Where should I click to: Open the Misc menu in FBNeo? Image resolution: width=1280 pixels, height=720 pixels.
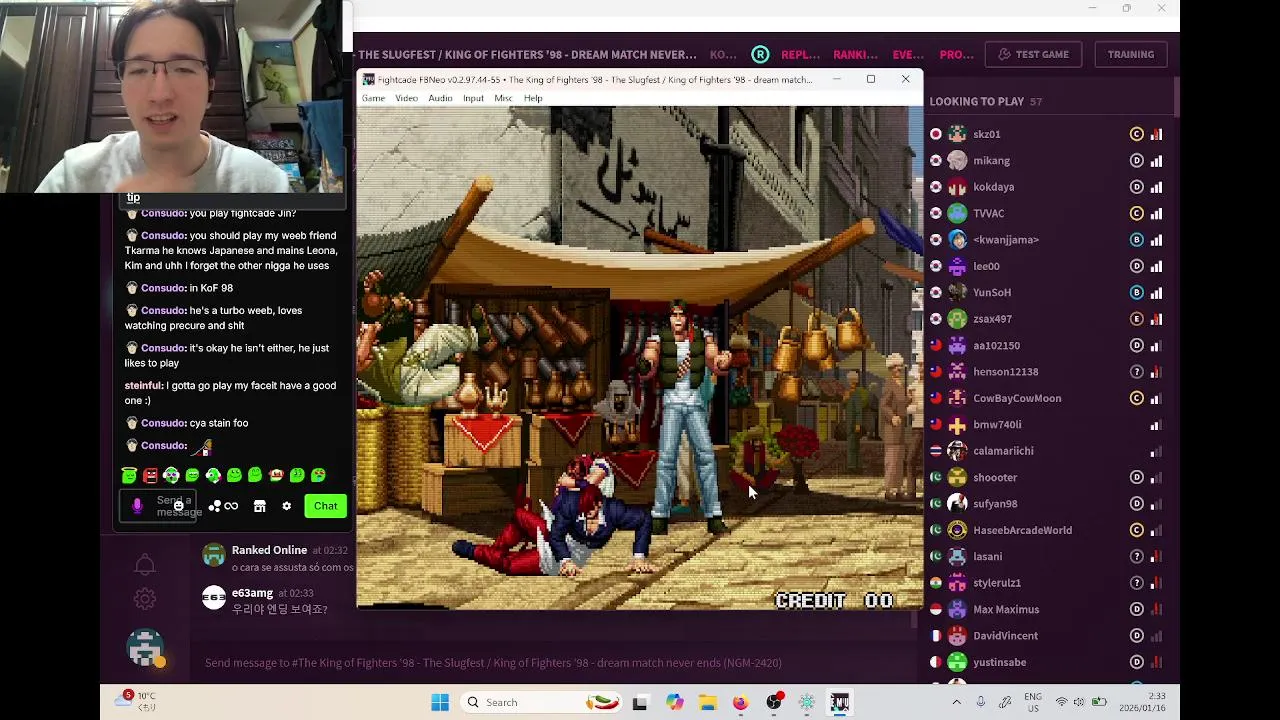(x=503, y=98)
